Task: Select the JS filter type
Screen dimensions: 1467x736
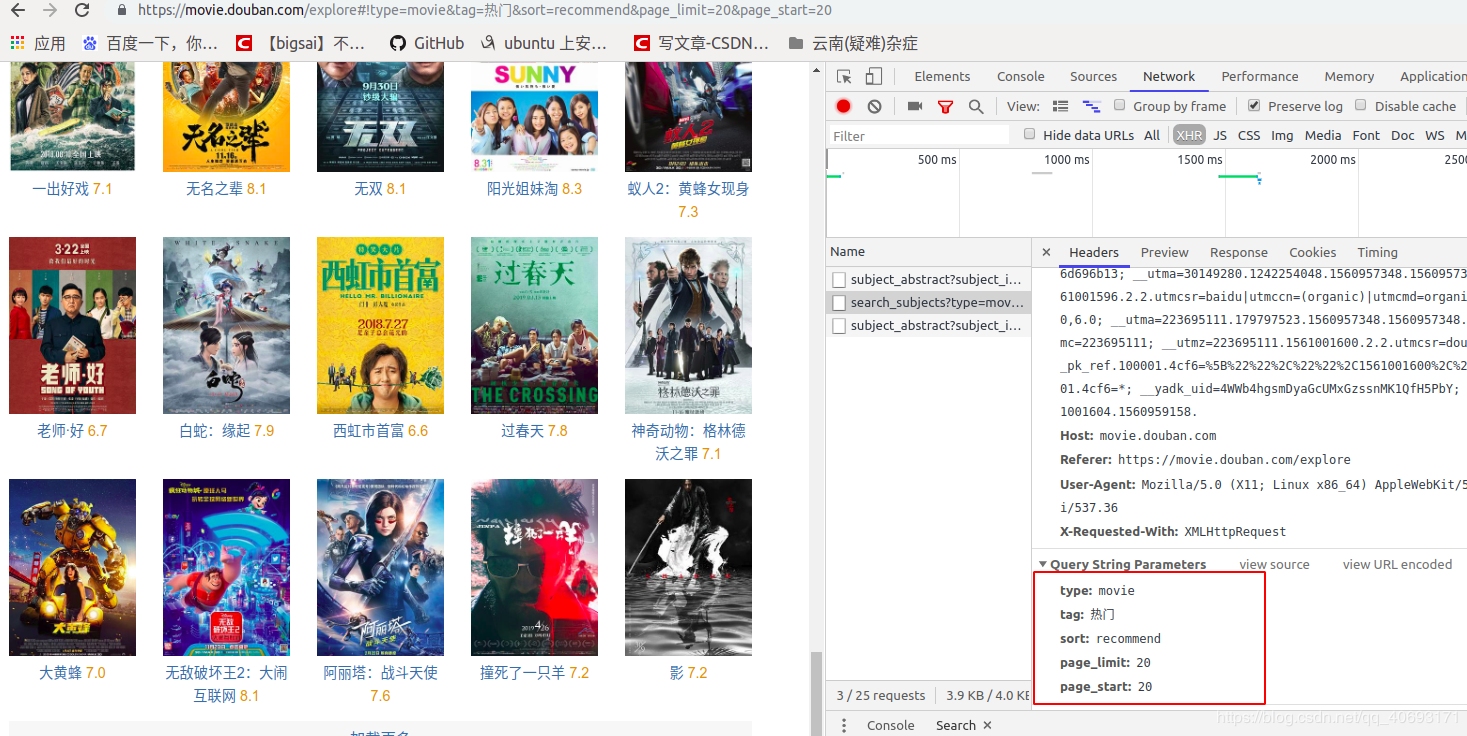Action: click(1220, 135)
